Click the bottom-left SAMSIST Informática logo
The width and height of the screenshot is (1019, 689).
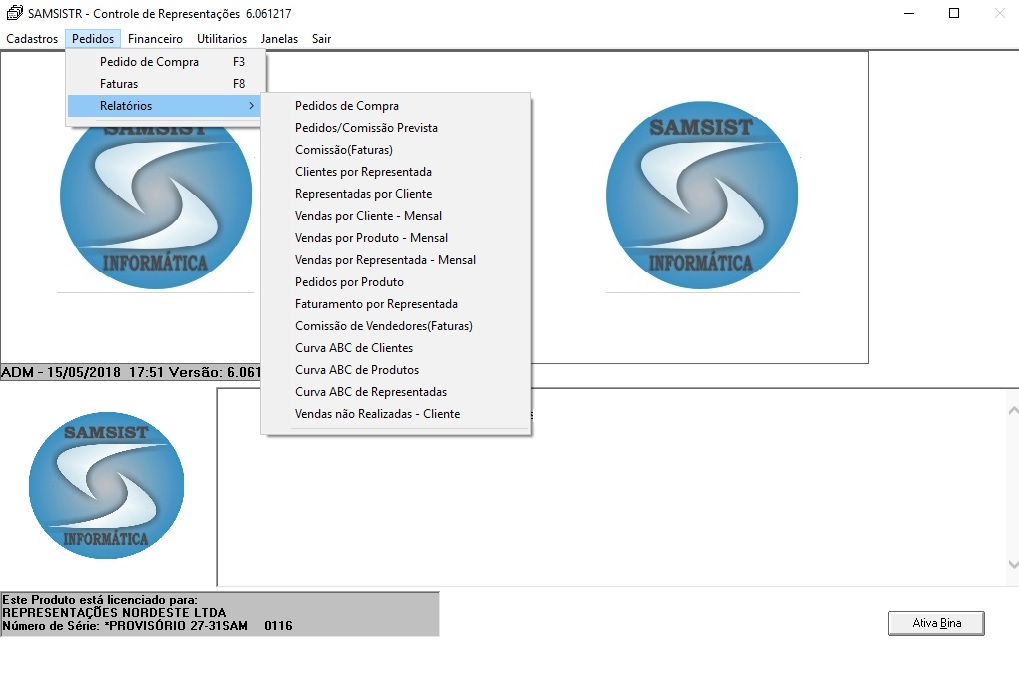click(x=107, y=486)
